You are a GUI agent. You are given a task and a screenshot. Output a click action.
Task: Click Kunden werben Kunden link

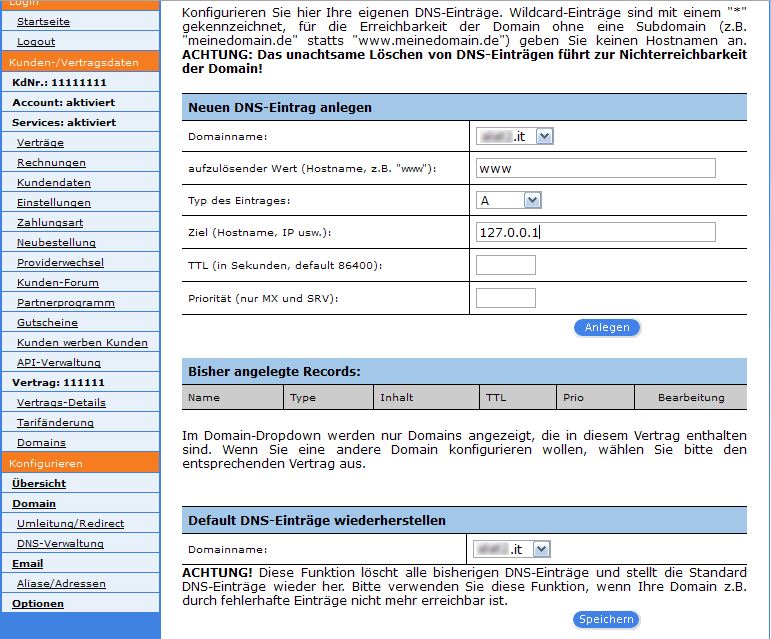coord(82,343)
